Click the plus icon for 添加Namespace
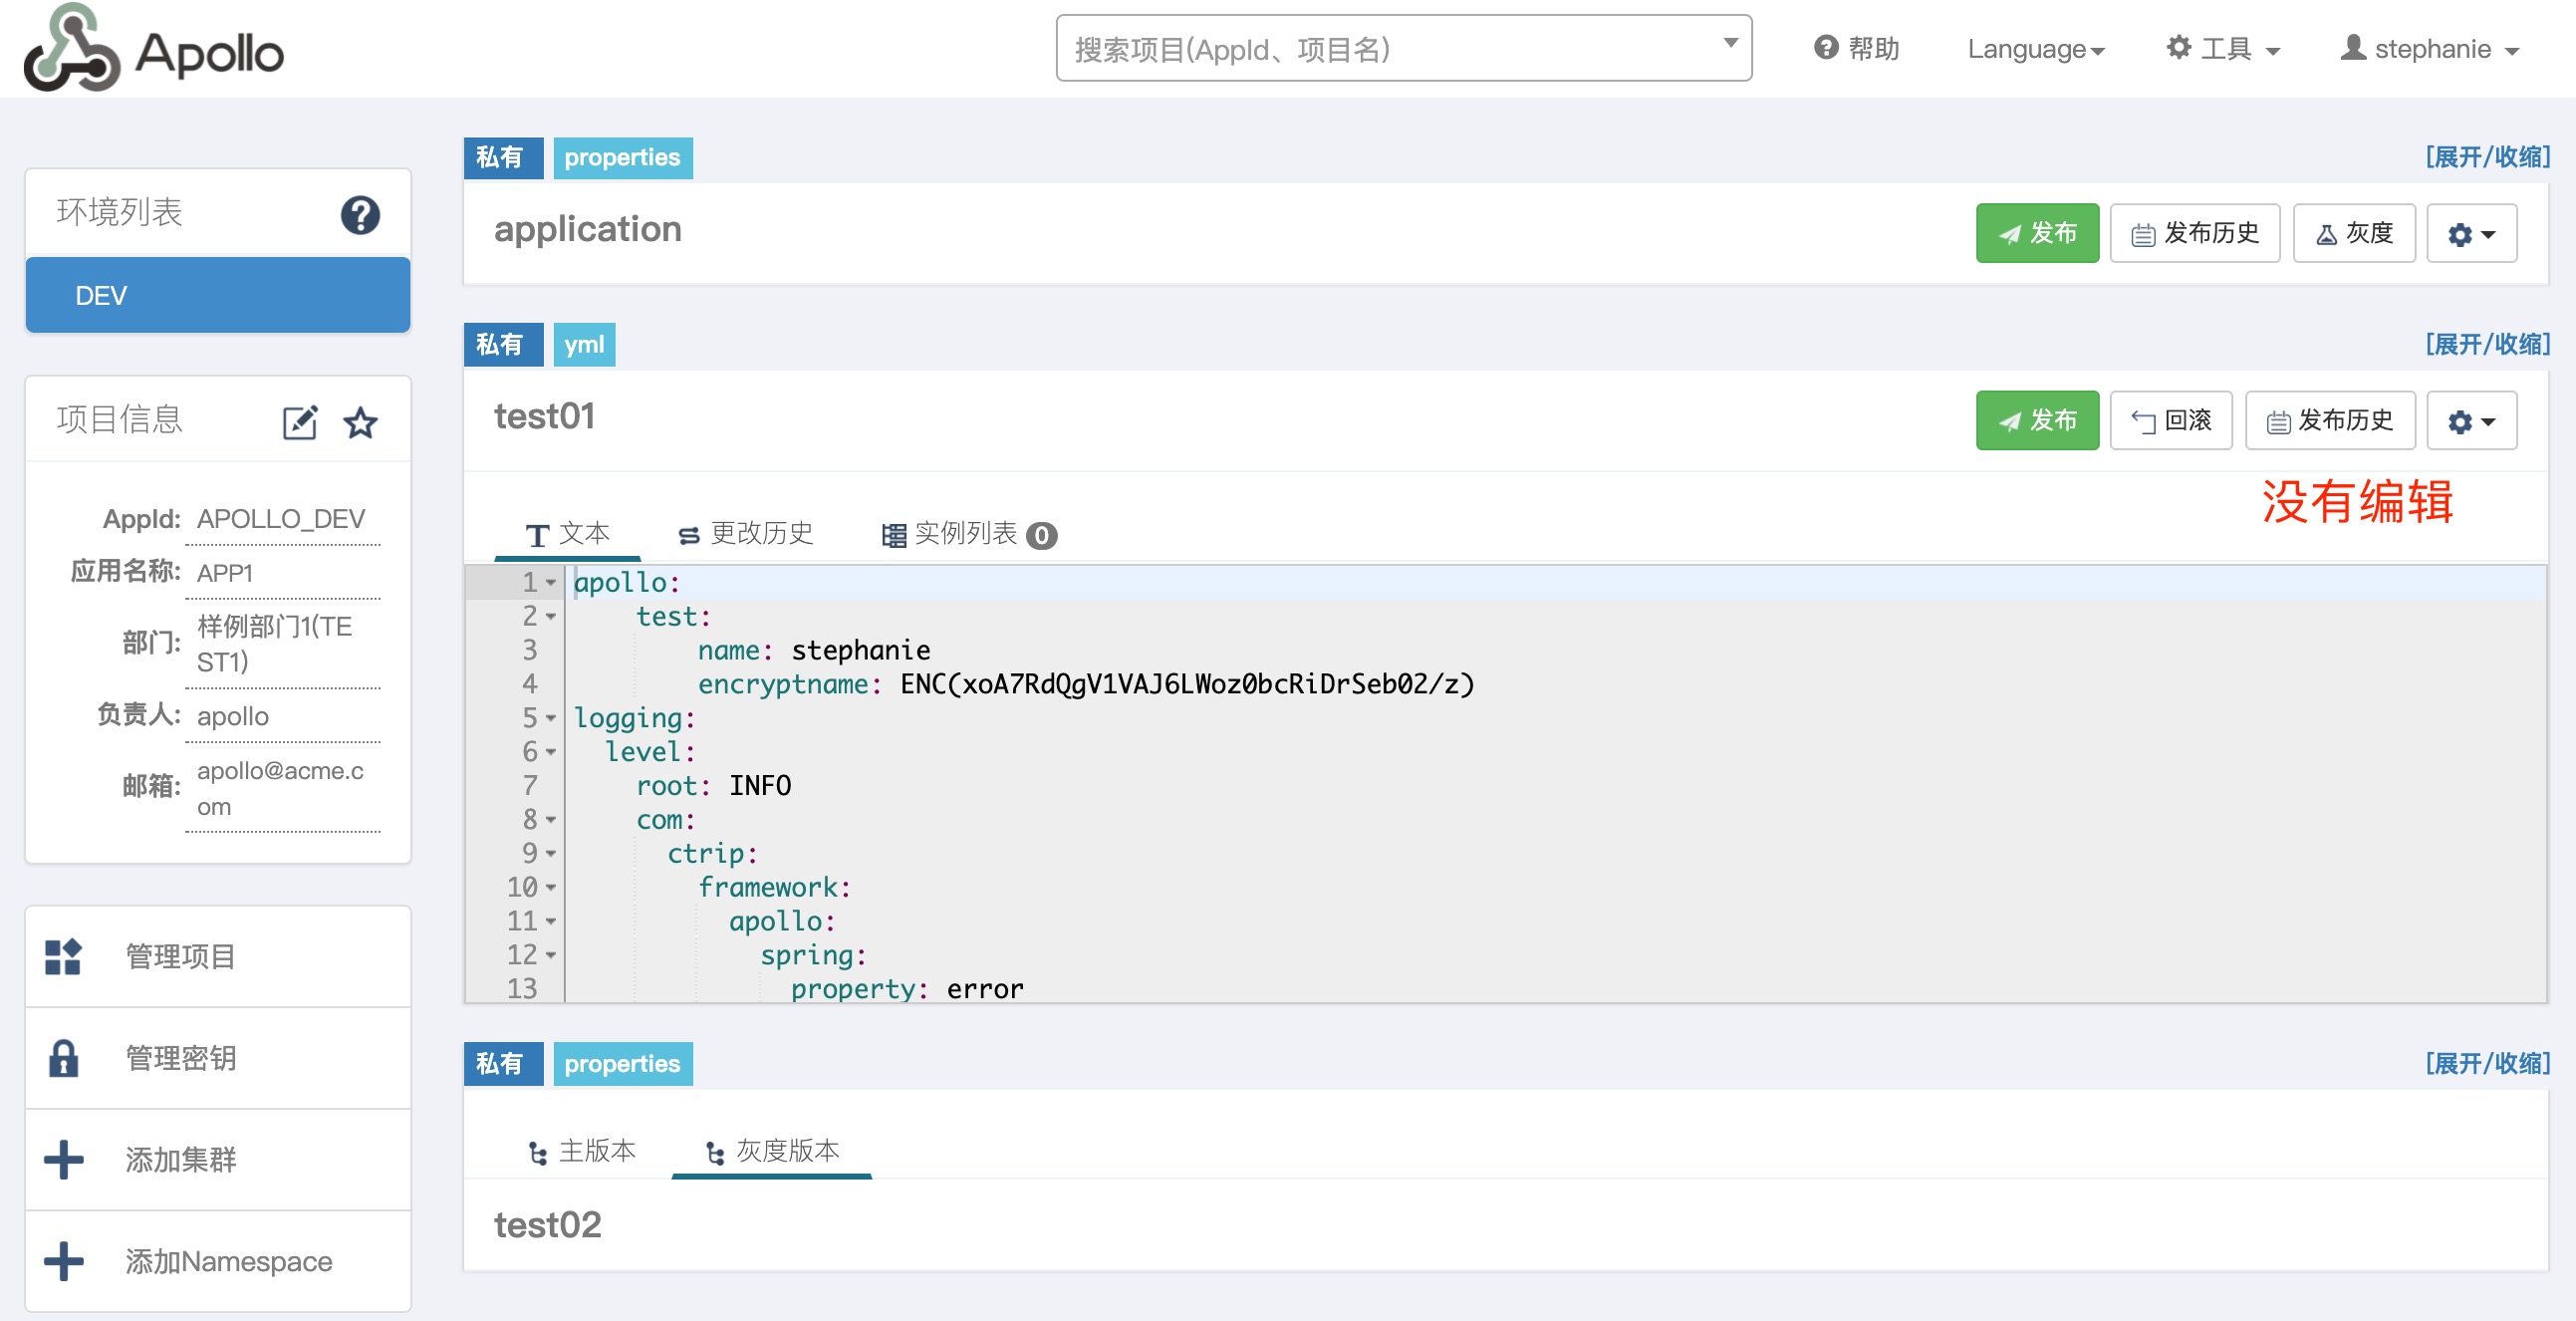This screenshot has width=2576, height=1321. click(63, 1261)
